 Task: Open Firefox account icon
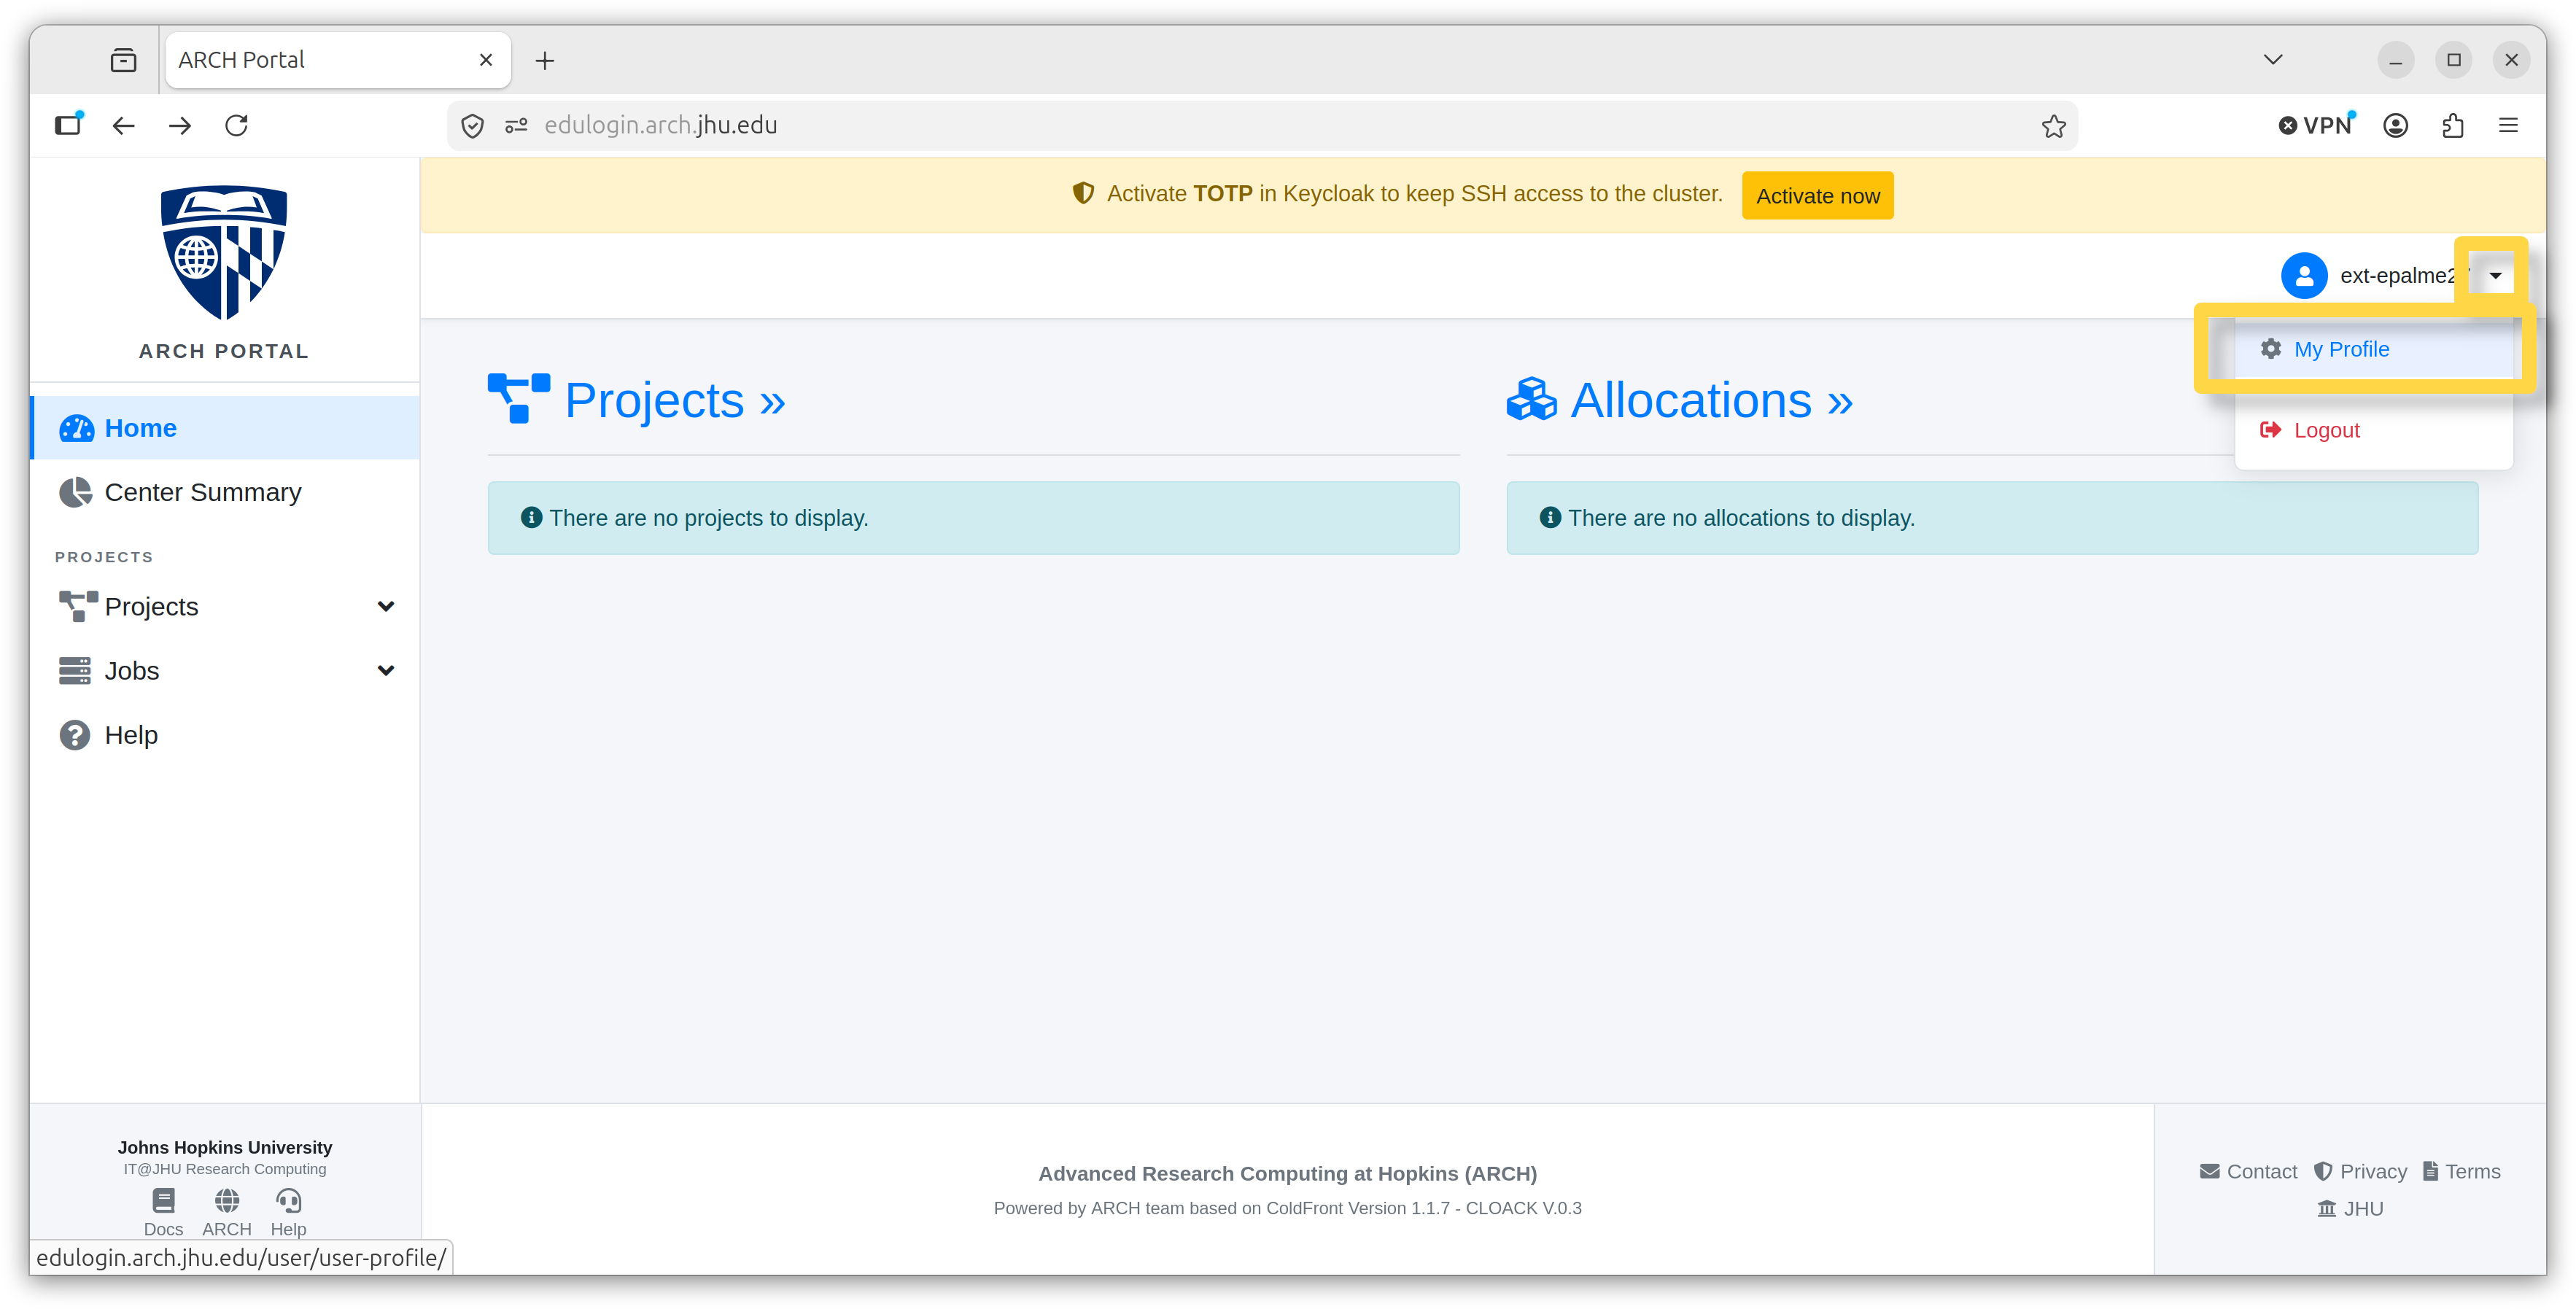[2395, 125]
